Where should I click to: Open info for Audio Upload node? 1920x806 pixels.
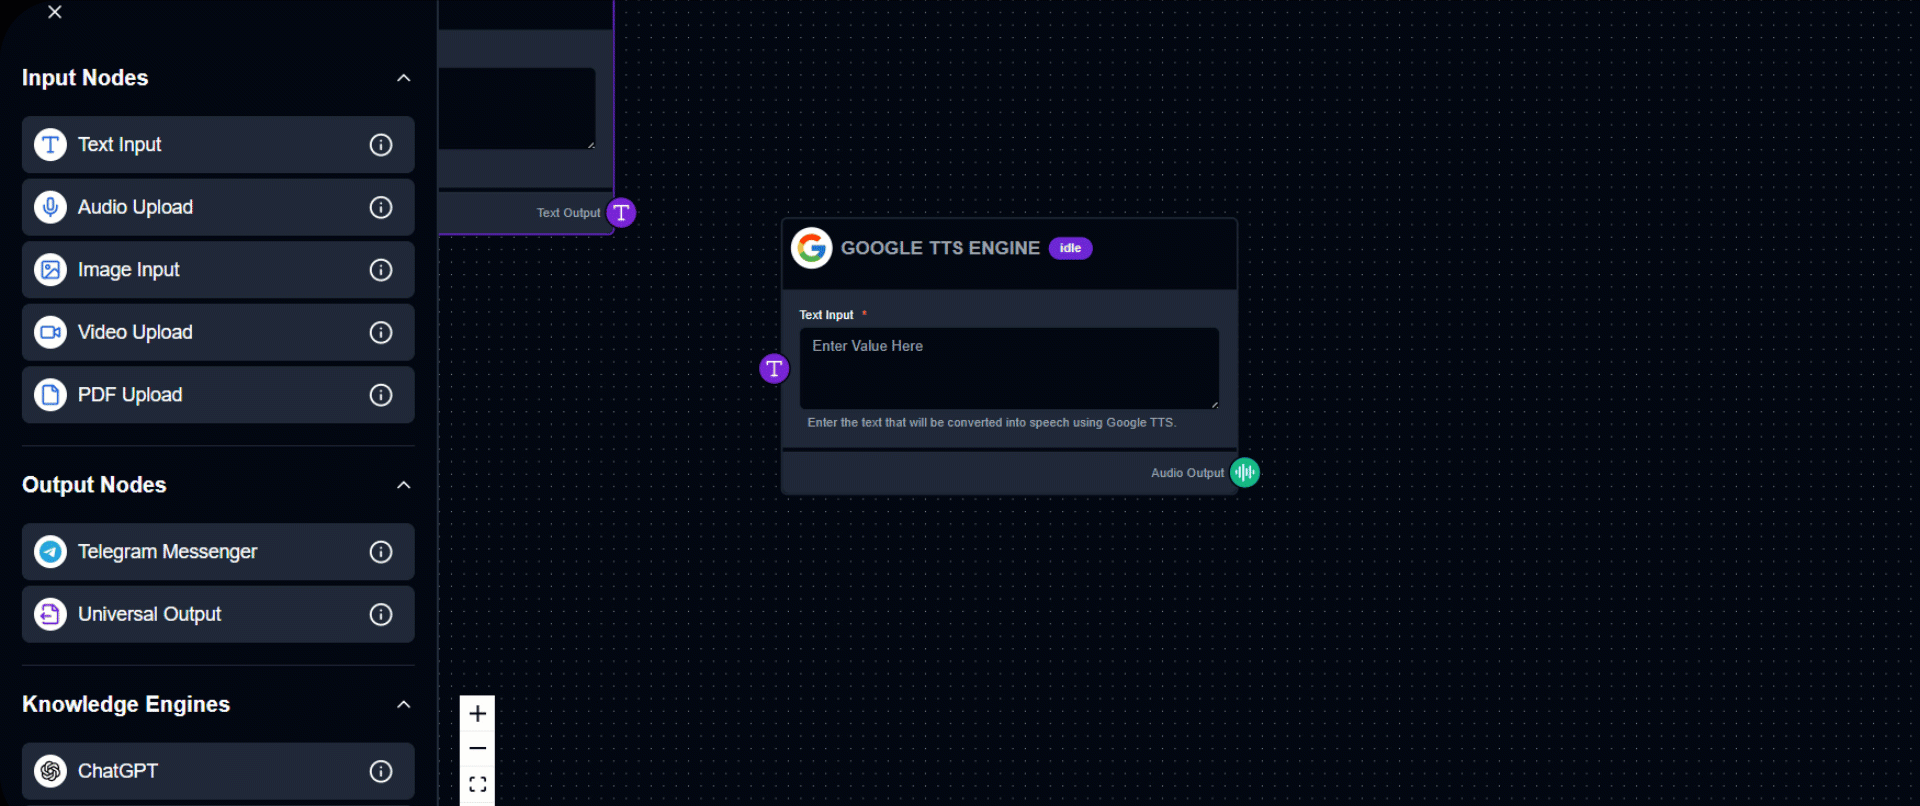[x=381, y=208]
